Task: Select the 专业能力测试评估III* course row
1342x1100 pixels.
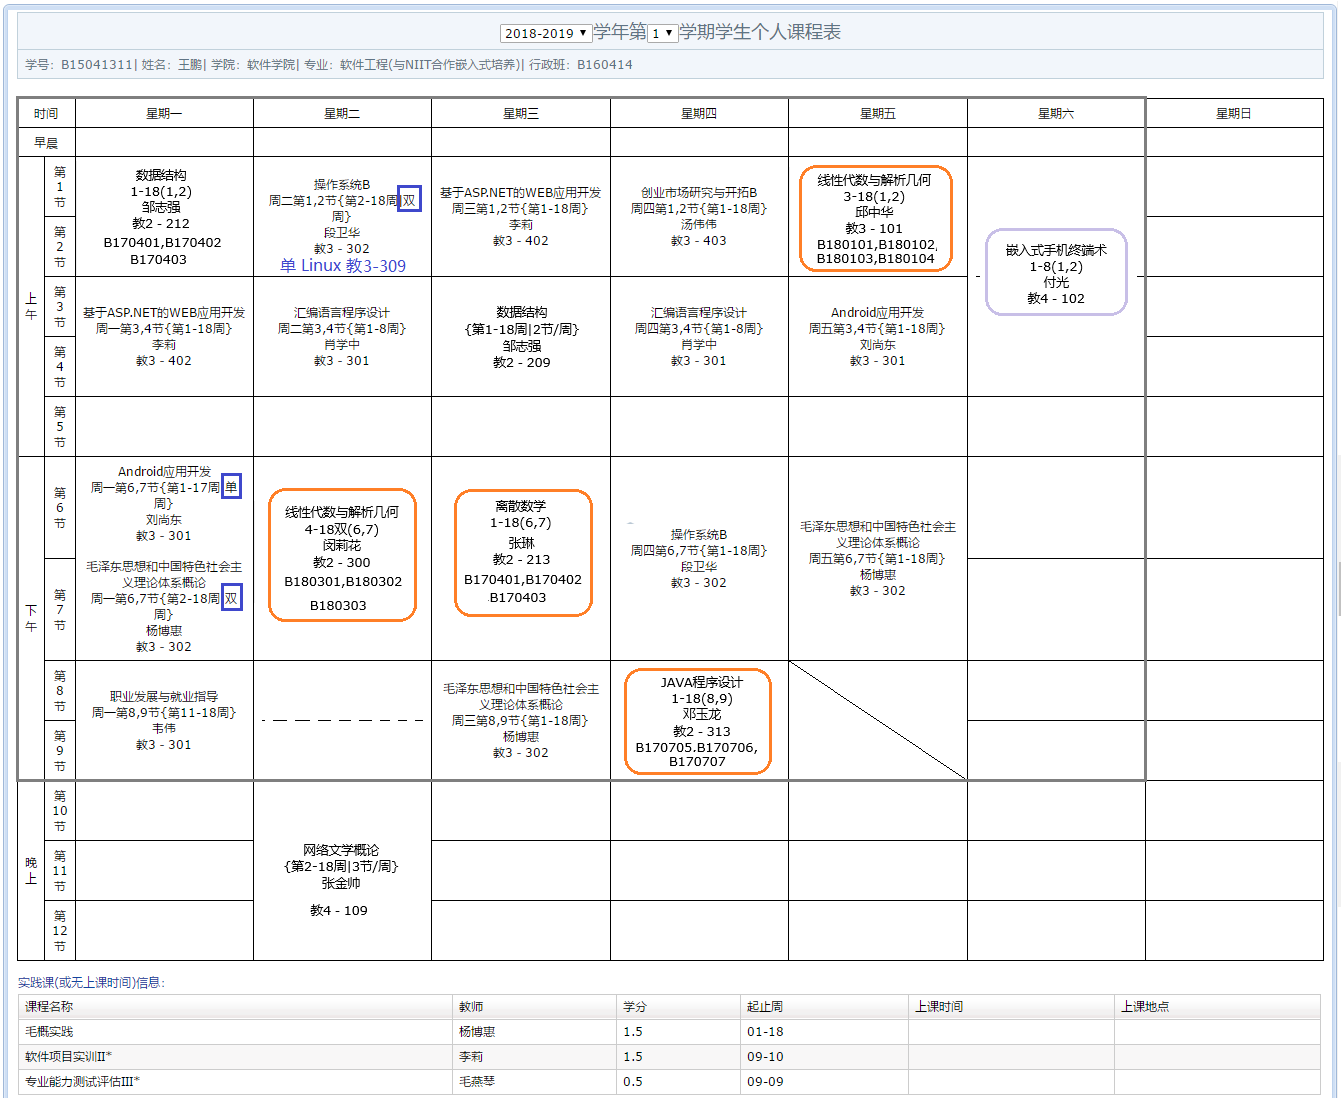Action: [x=669, y=1082]
